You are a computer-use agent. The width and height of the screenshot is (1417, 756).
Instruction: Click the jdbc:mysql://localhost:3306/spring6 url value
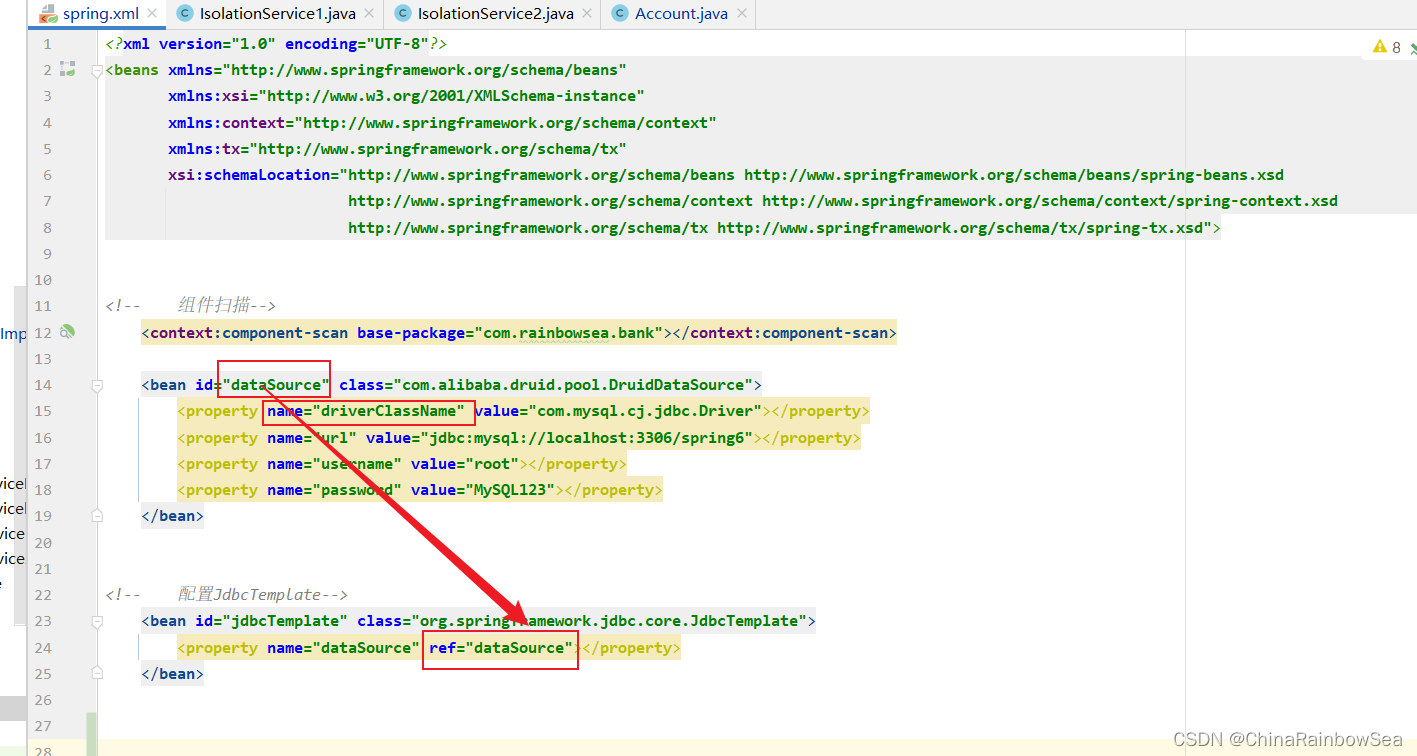586,438
